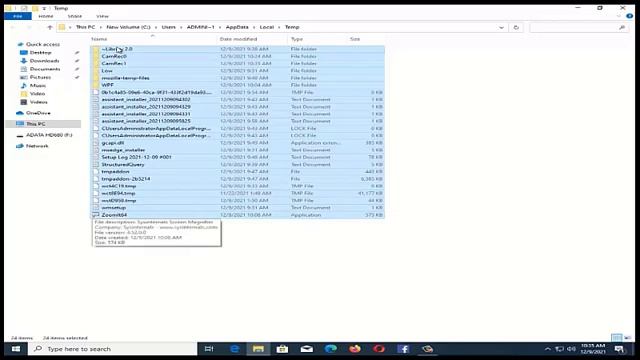The image size is (640, 360).
Task: Open the address bar history dropdown
Action: [501, 27]
